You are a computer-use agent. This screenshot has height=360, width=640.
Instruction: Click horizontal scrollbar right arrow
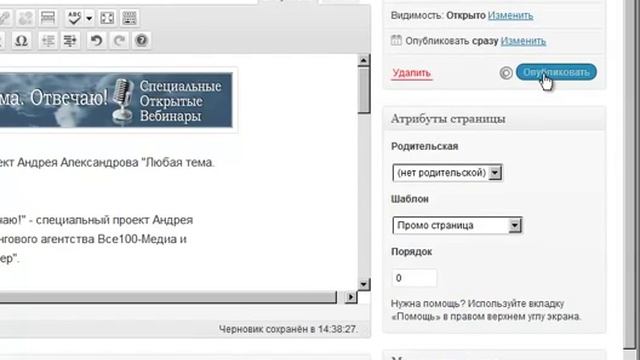point(350,297)
